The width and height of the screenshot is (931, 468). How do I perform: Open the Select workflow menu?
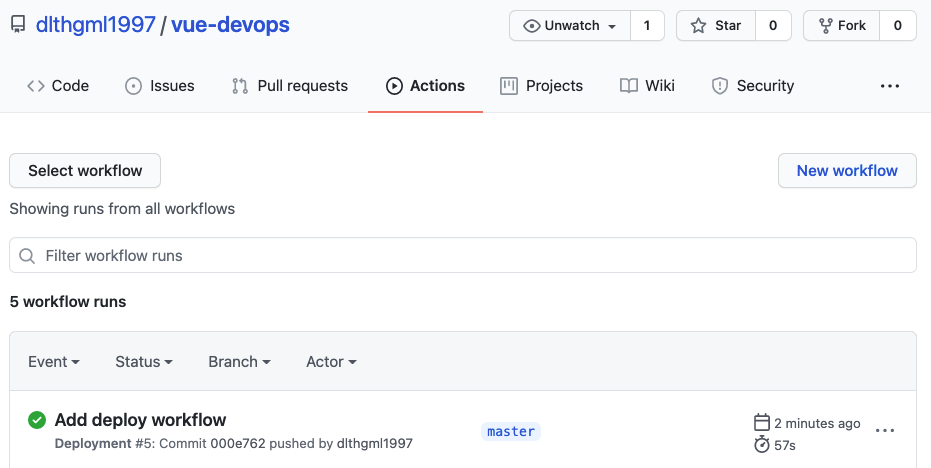pyautogui.click(x=85, y=170)
